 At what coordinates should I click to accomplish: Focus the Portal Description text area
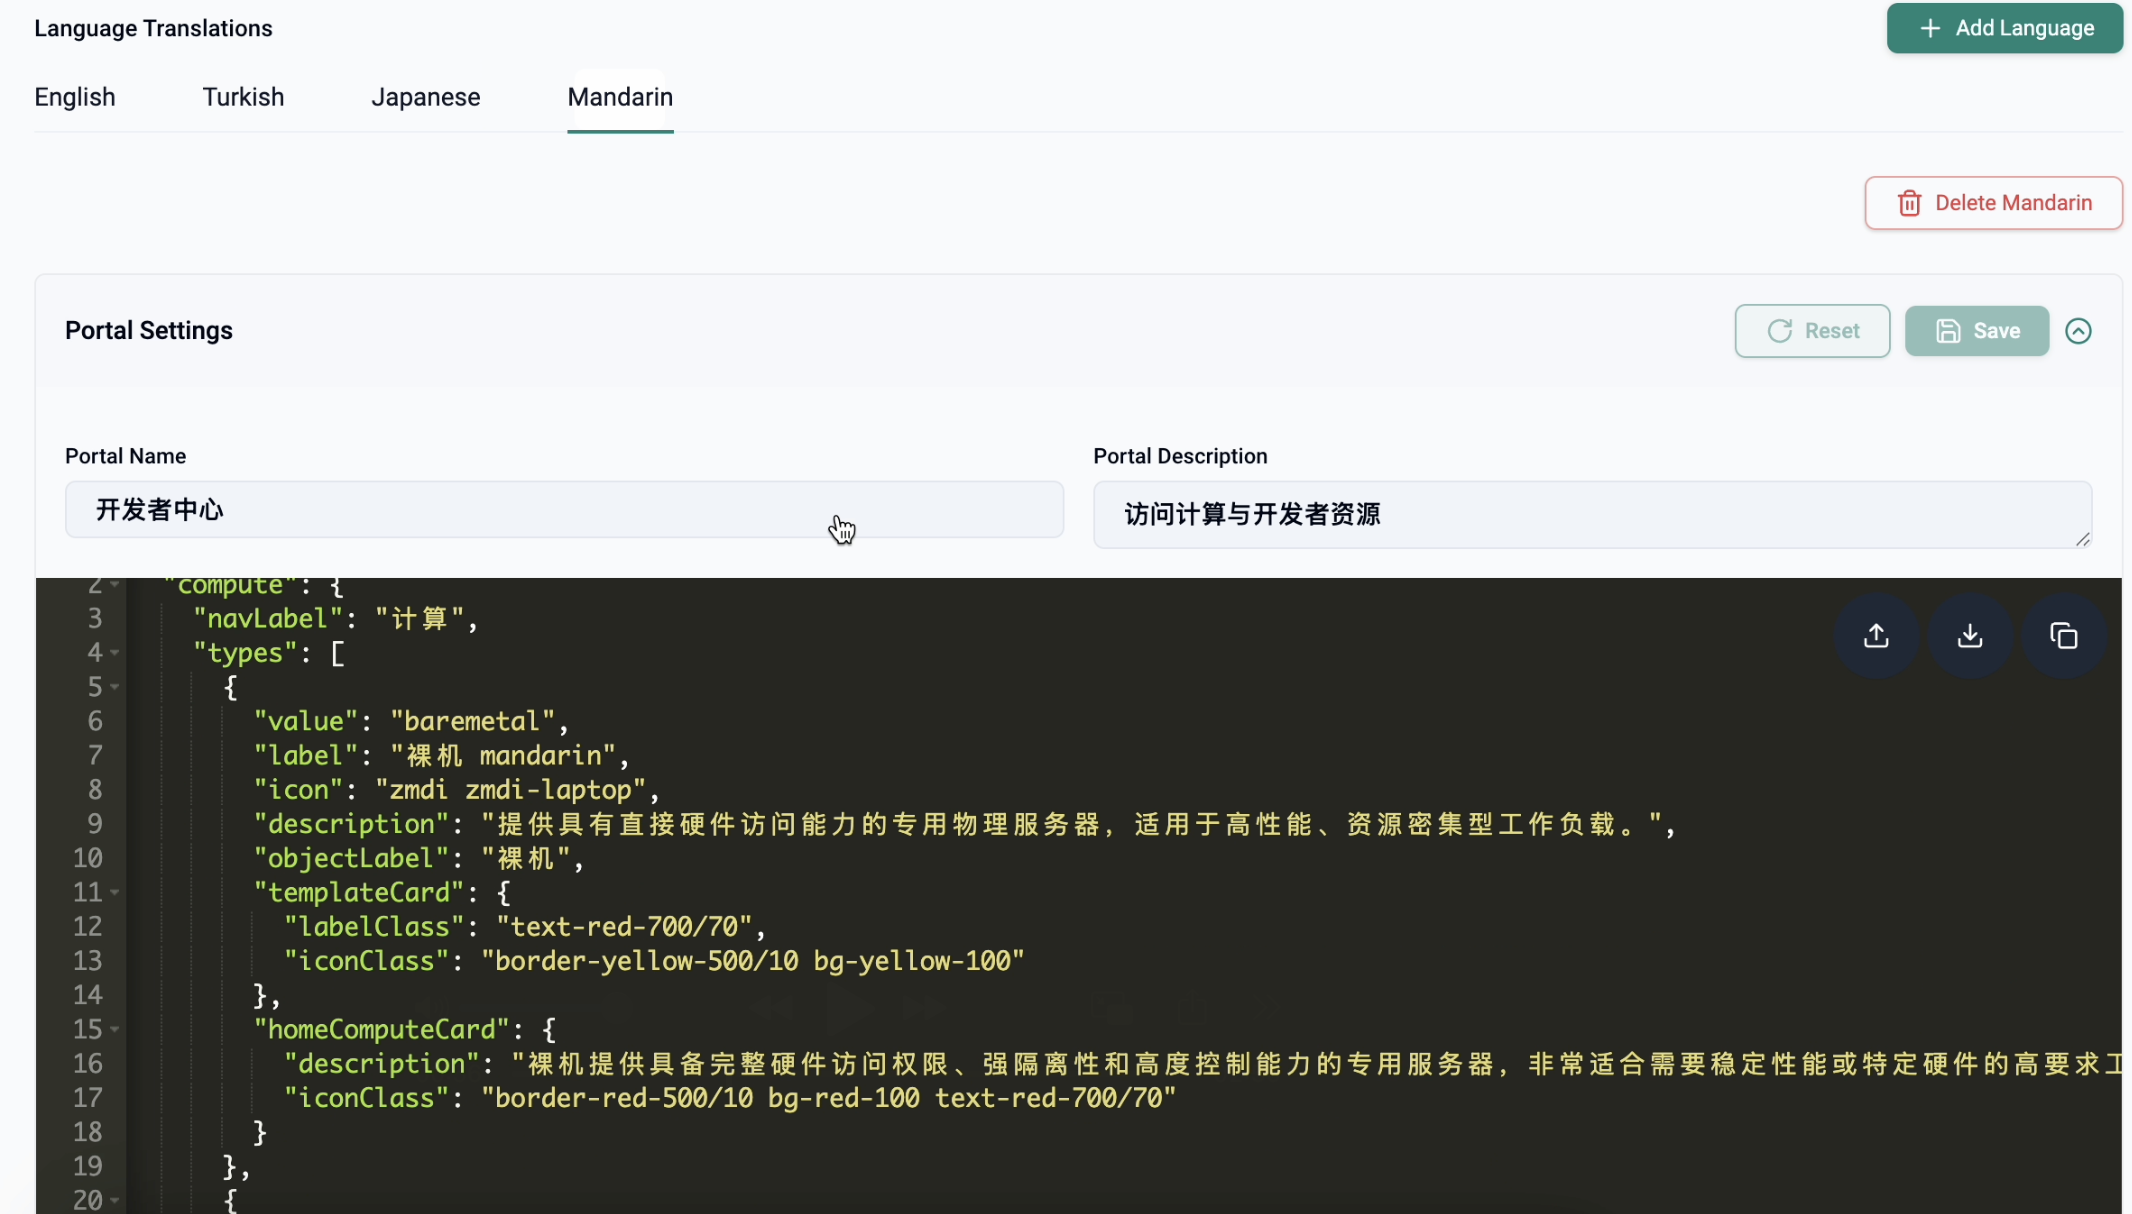tap(1591, 514)
